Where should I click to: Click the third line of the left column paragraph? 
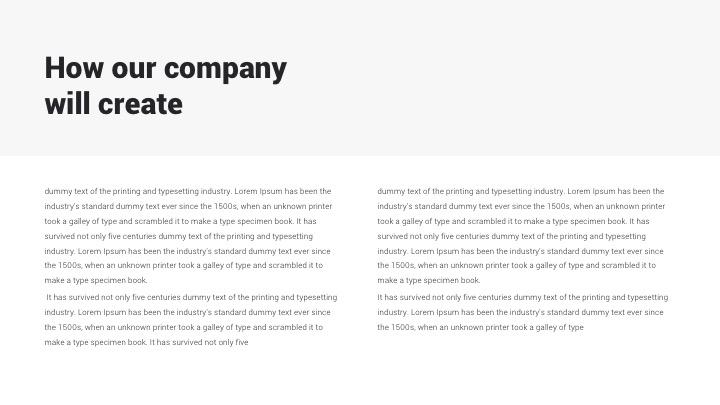tap(180, 221)
